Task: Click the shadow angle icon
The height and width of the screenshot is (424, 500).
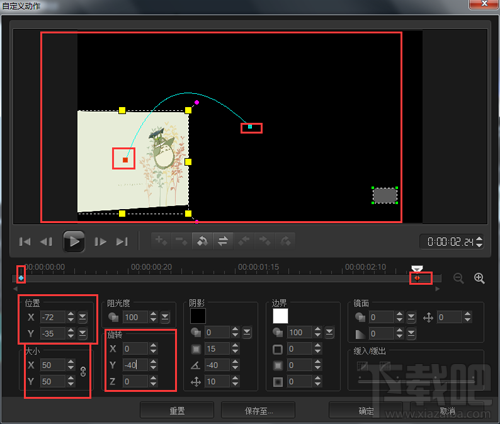Action: click(196, 365)
